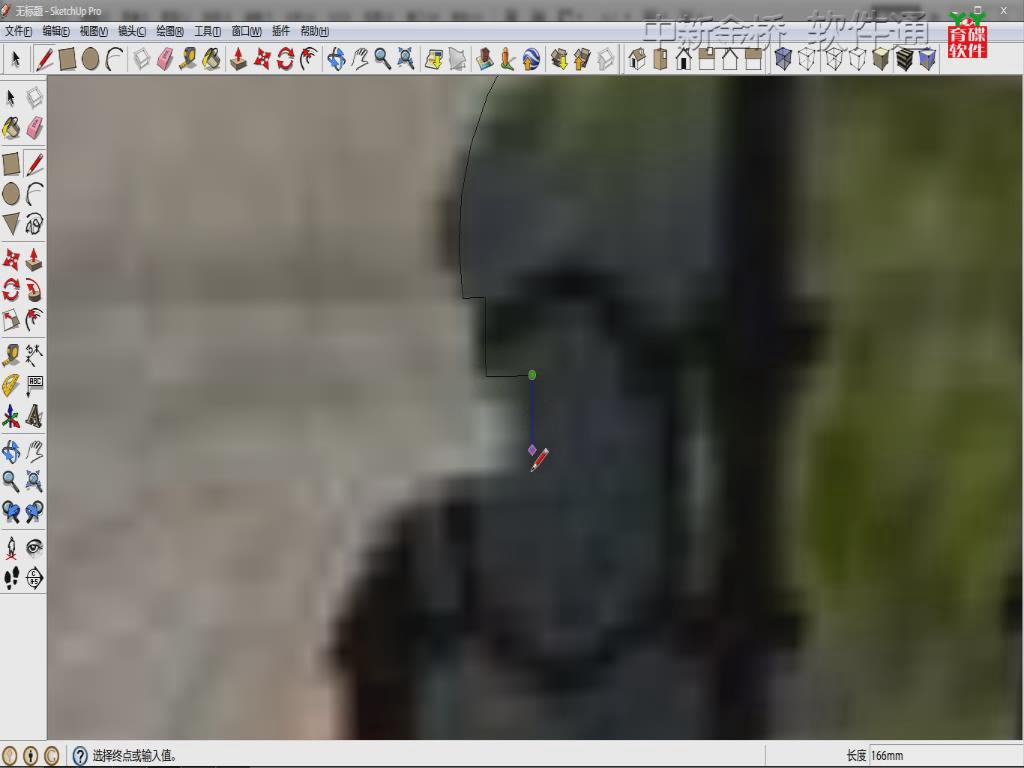Image resolution: width=1024 pixels, height=768 pixels.
Task: Click the 长度 length value box
Action: pos(944,756)
